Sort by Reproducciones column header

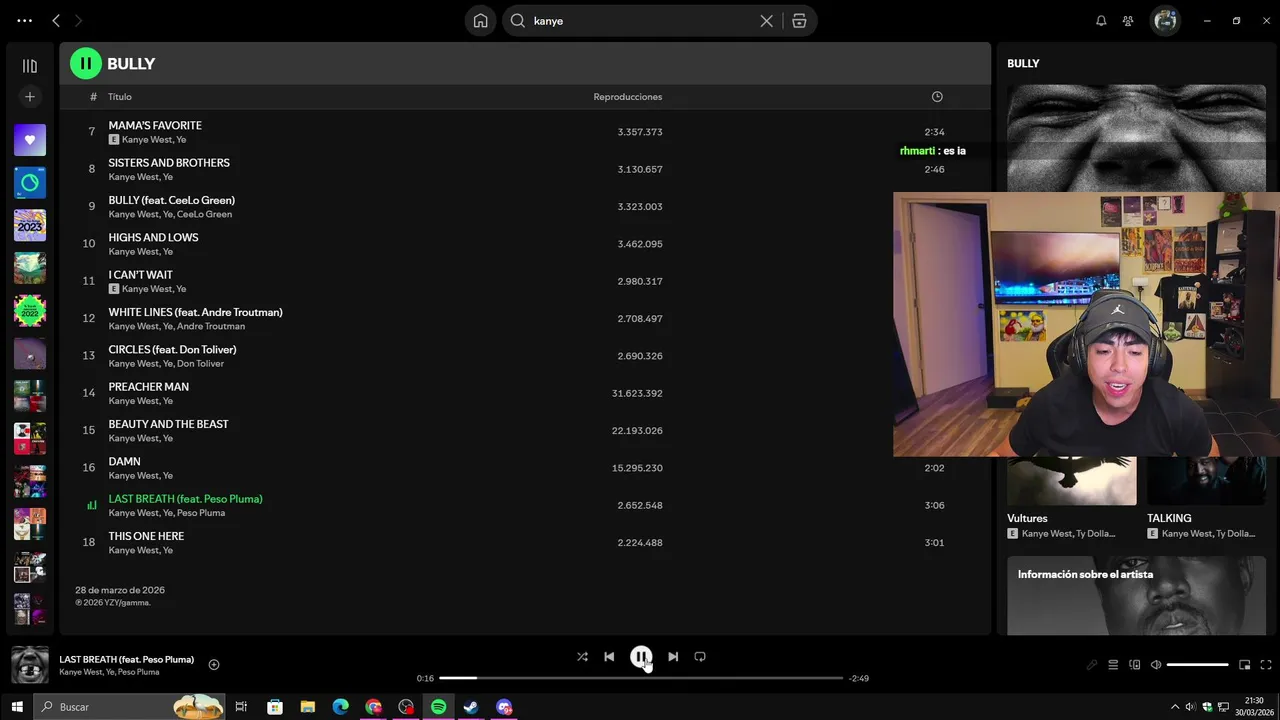[628, 97]
